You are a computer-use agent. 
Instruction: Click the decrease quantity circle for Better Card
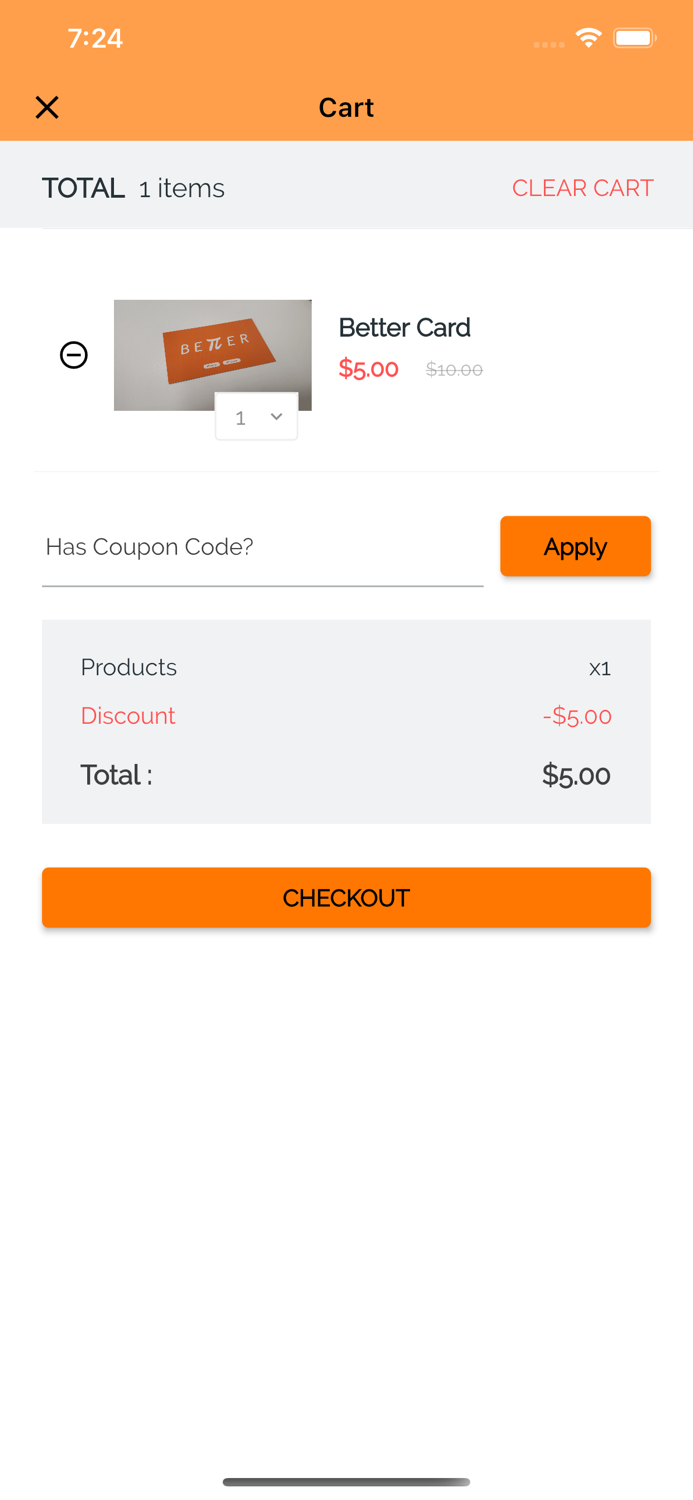click(73, 354)
